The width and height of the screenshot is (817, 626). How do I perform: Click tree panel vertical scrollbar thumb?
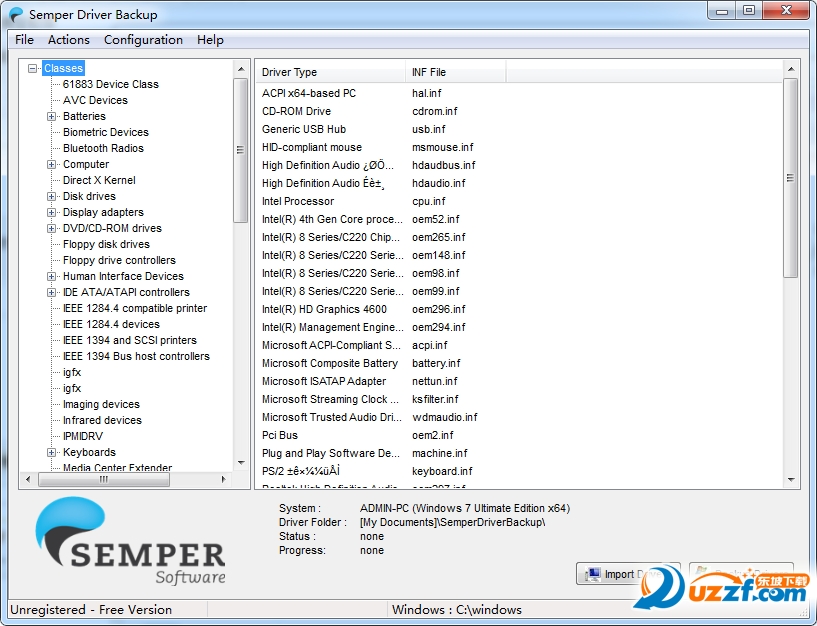point(240,150)
